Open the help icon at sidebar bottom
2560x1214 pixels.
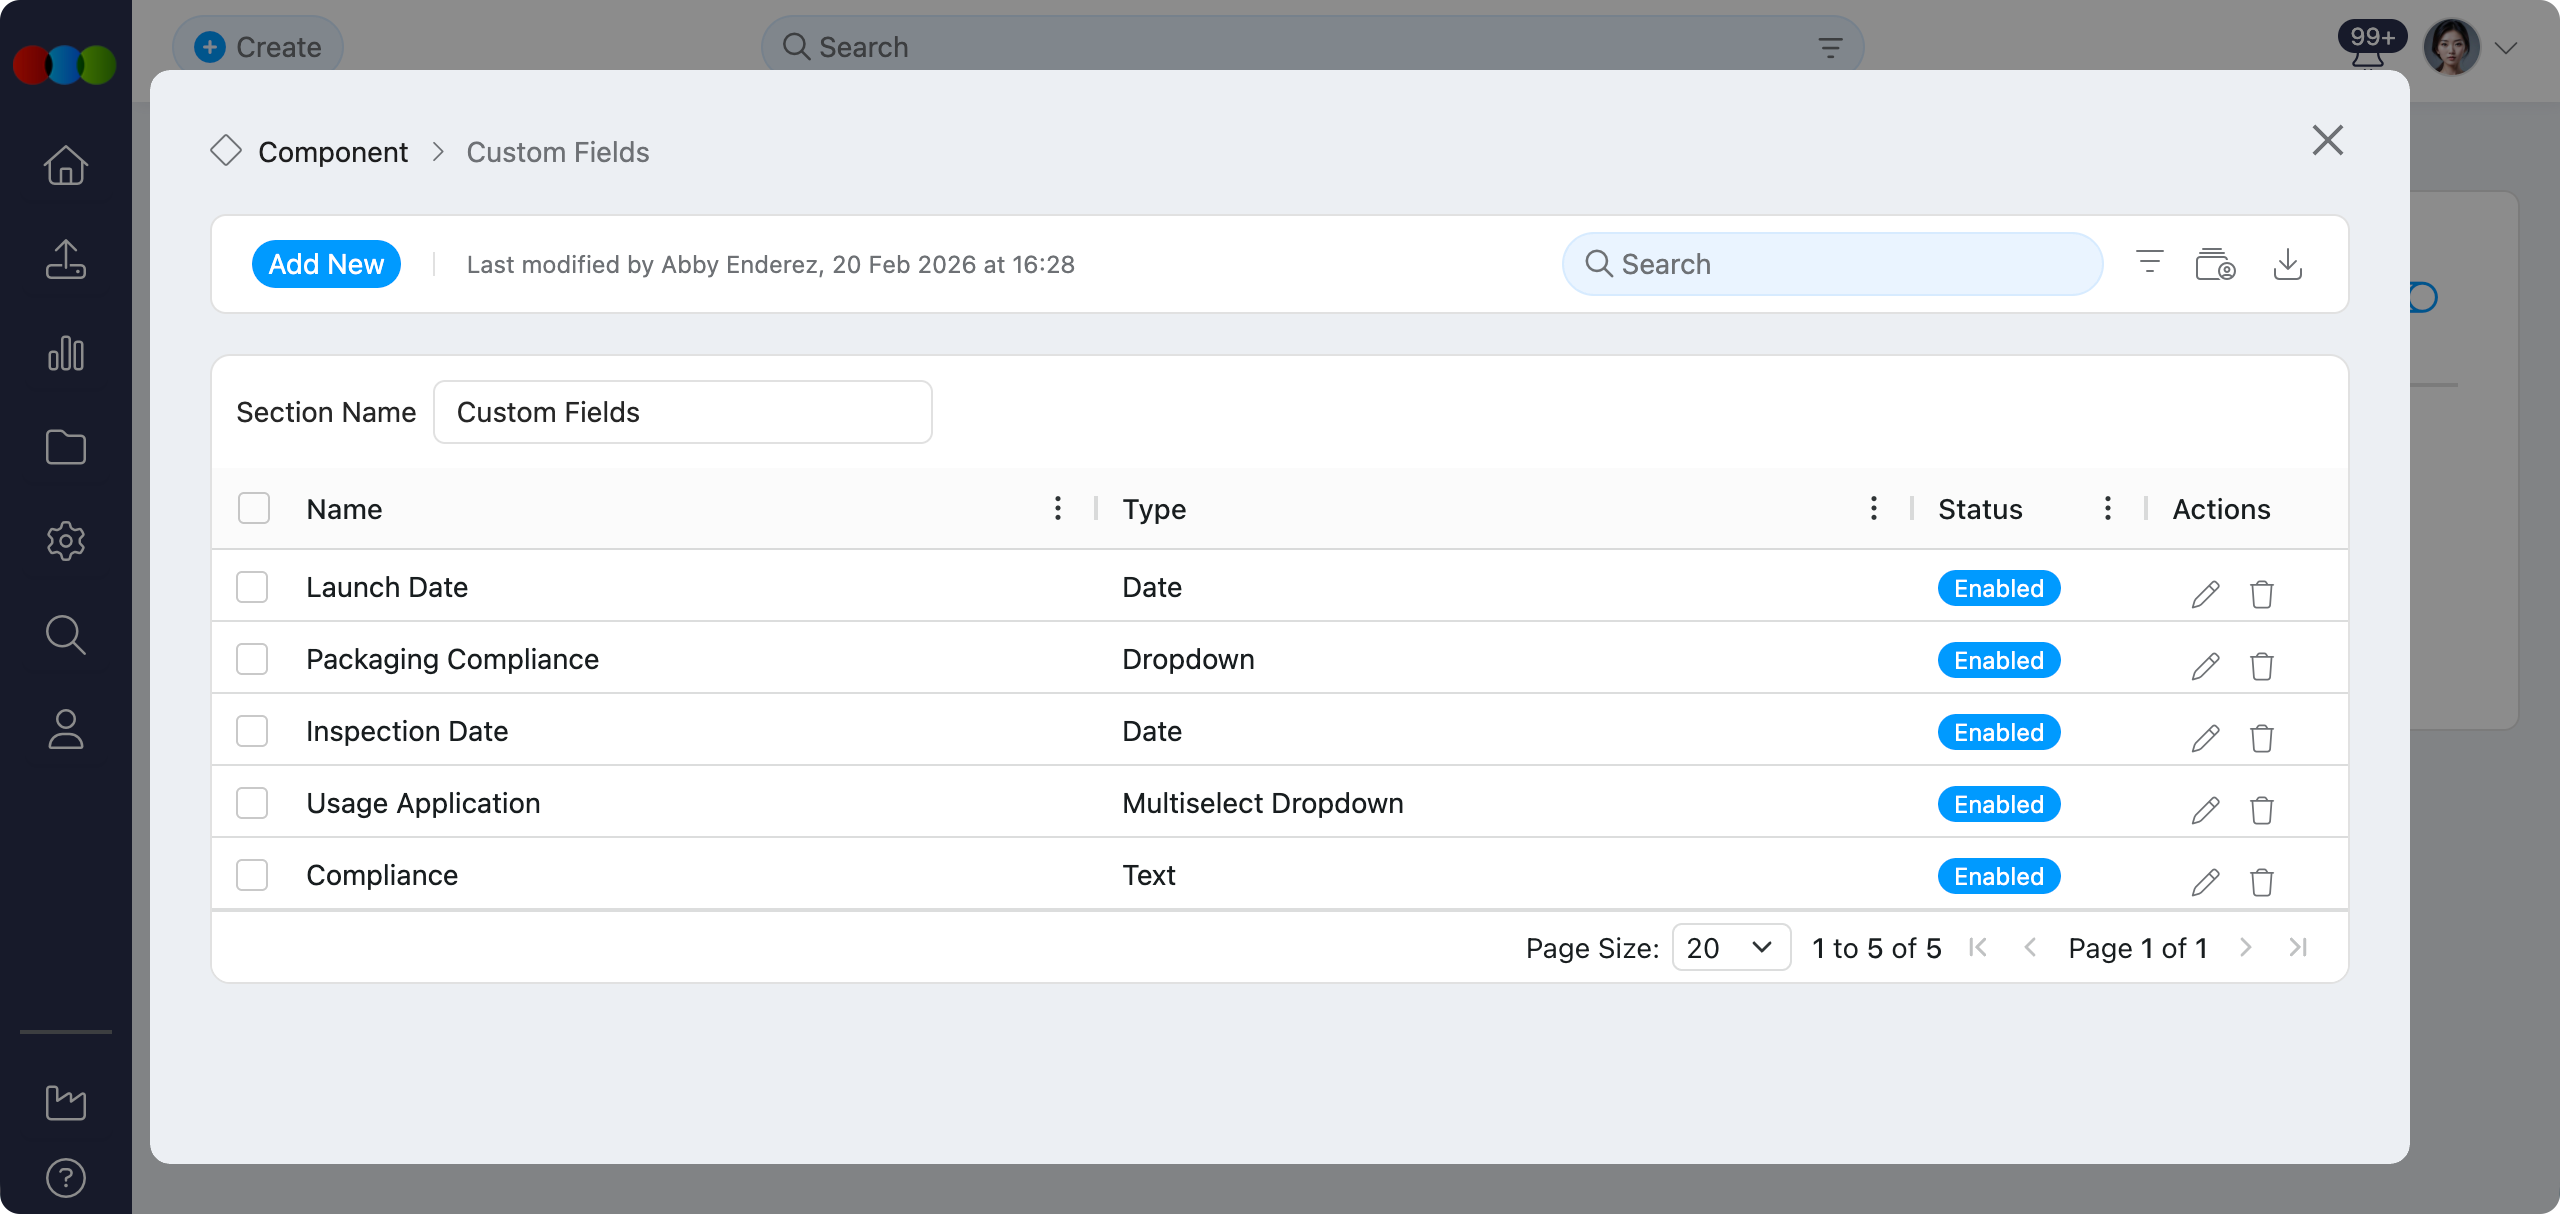(65, 1177)
